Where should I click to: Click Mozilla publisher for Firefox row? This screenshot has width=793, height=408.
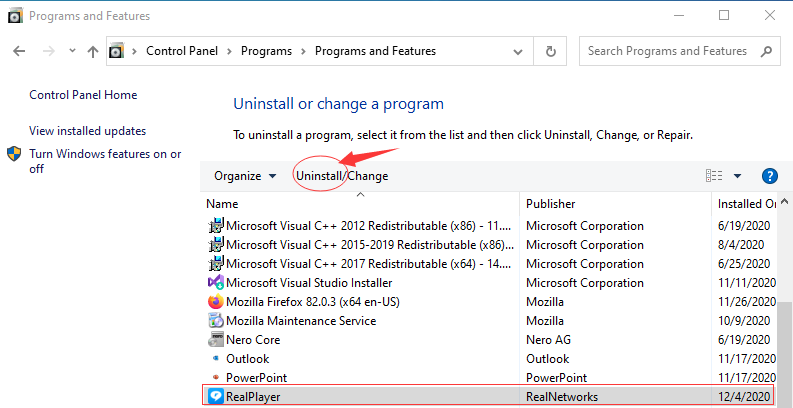tap(545, 302)
